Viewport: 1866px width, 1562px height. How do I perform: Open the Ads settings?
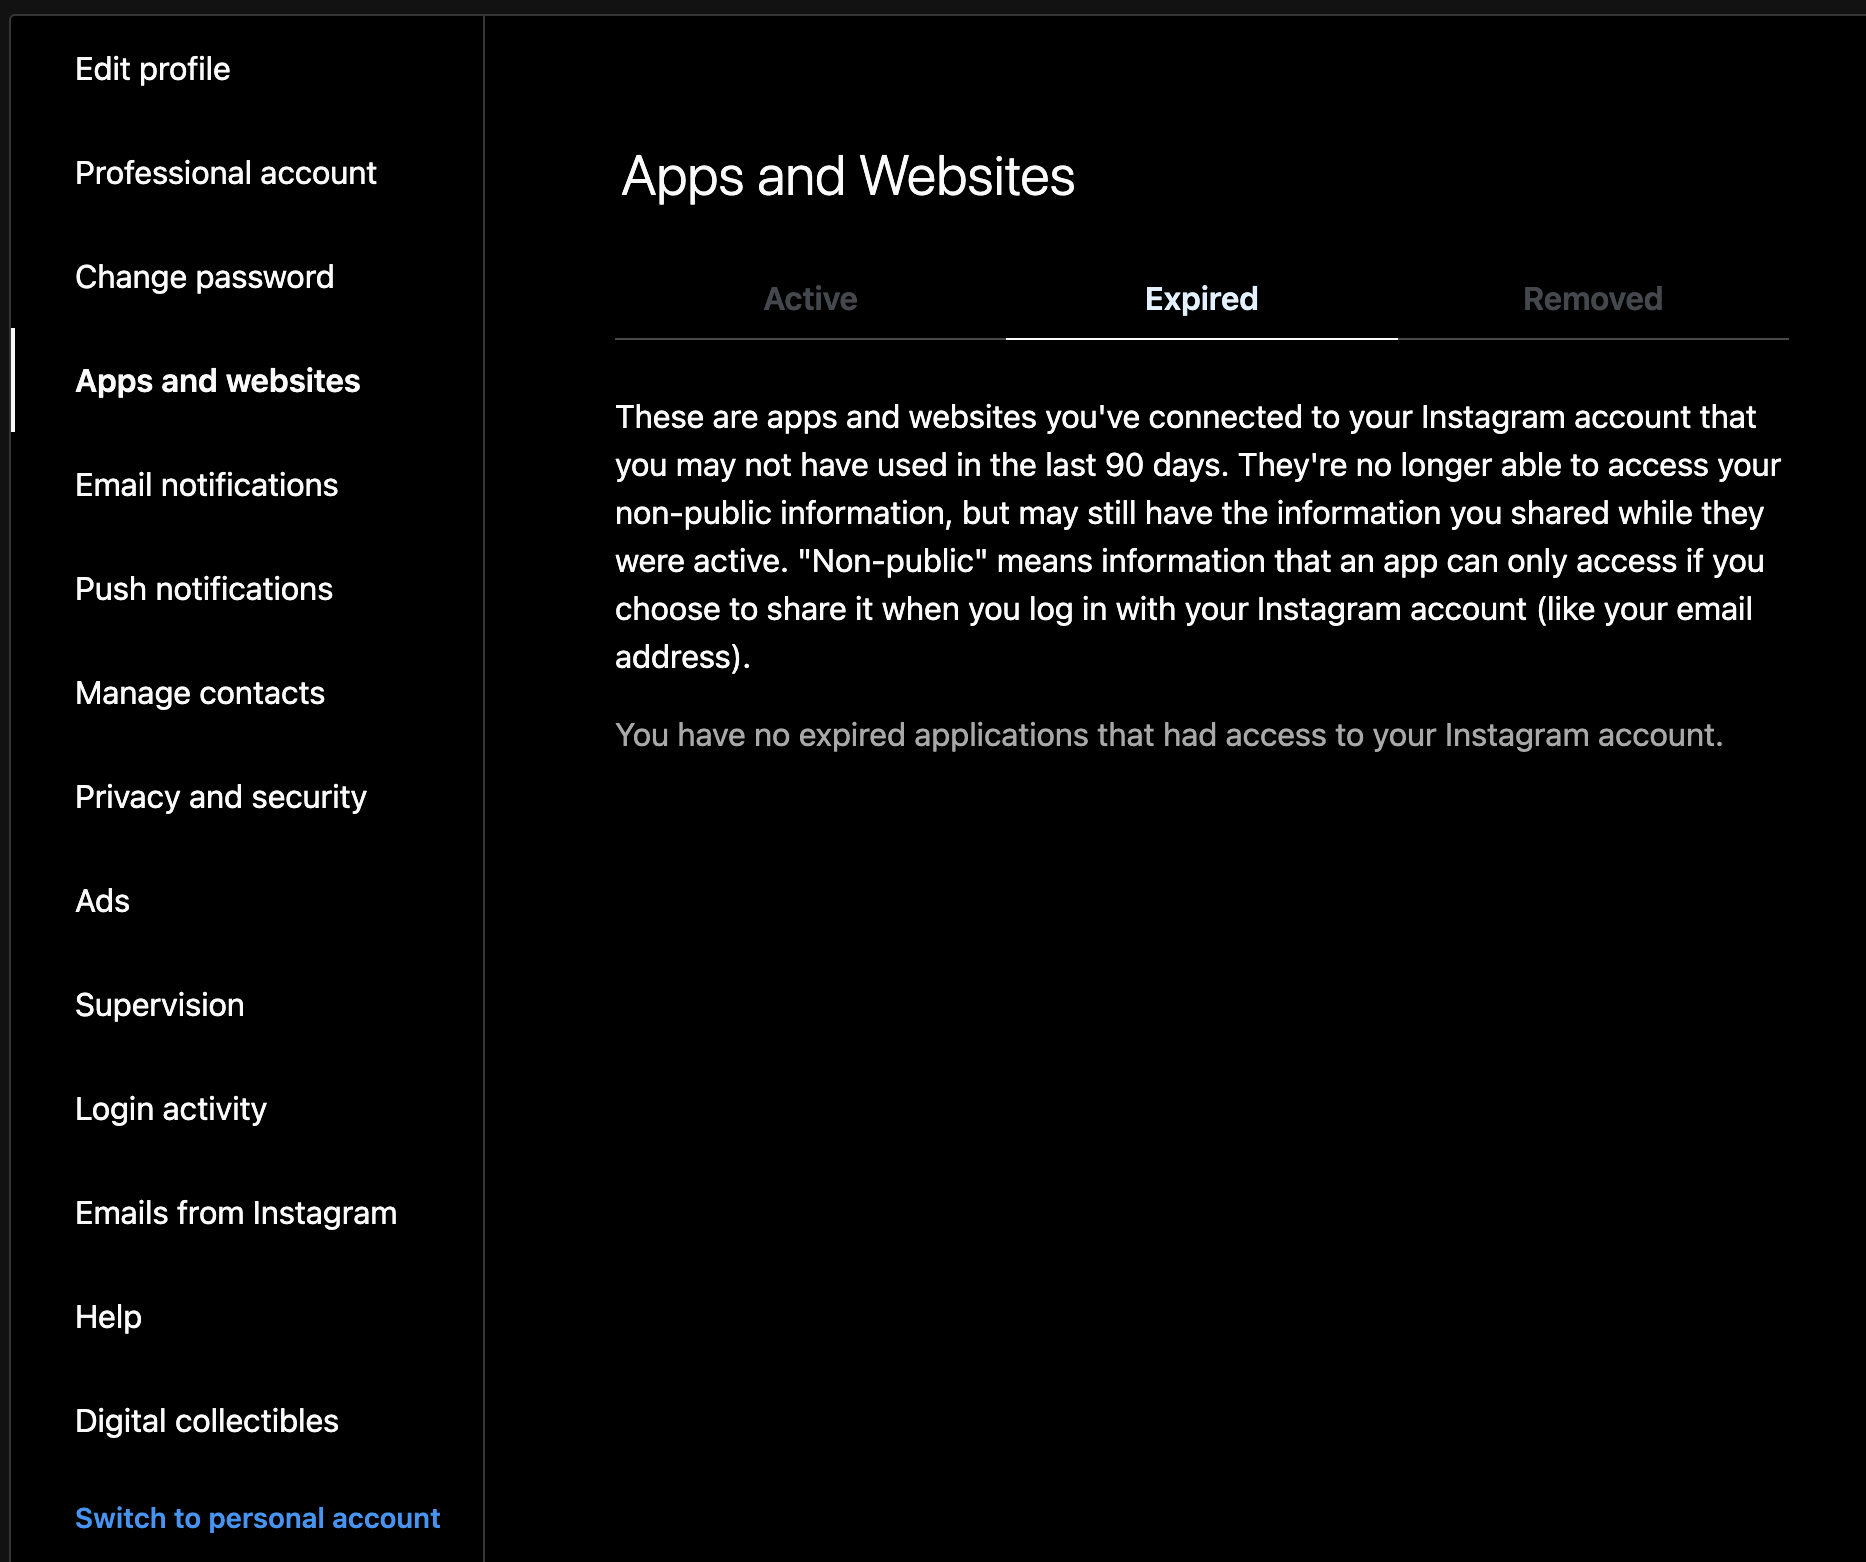pos(103,901)
